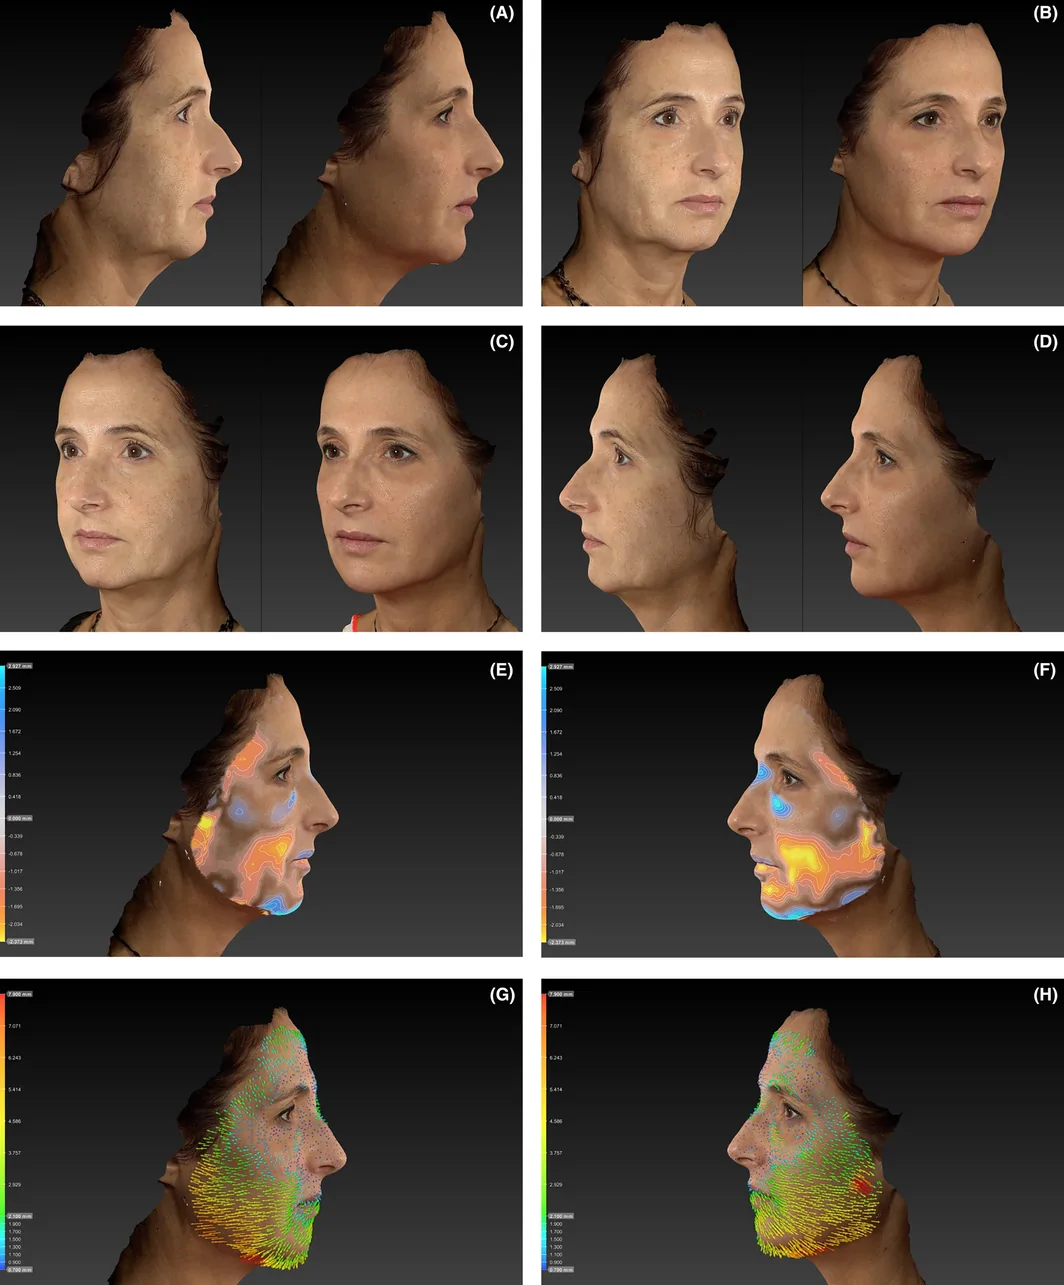Click the -1.017 scale value in panel F
The image size is (1064, 1285).
point(557,872)
